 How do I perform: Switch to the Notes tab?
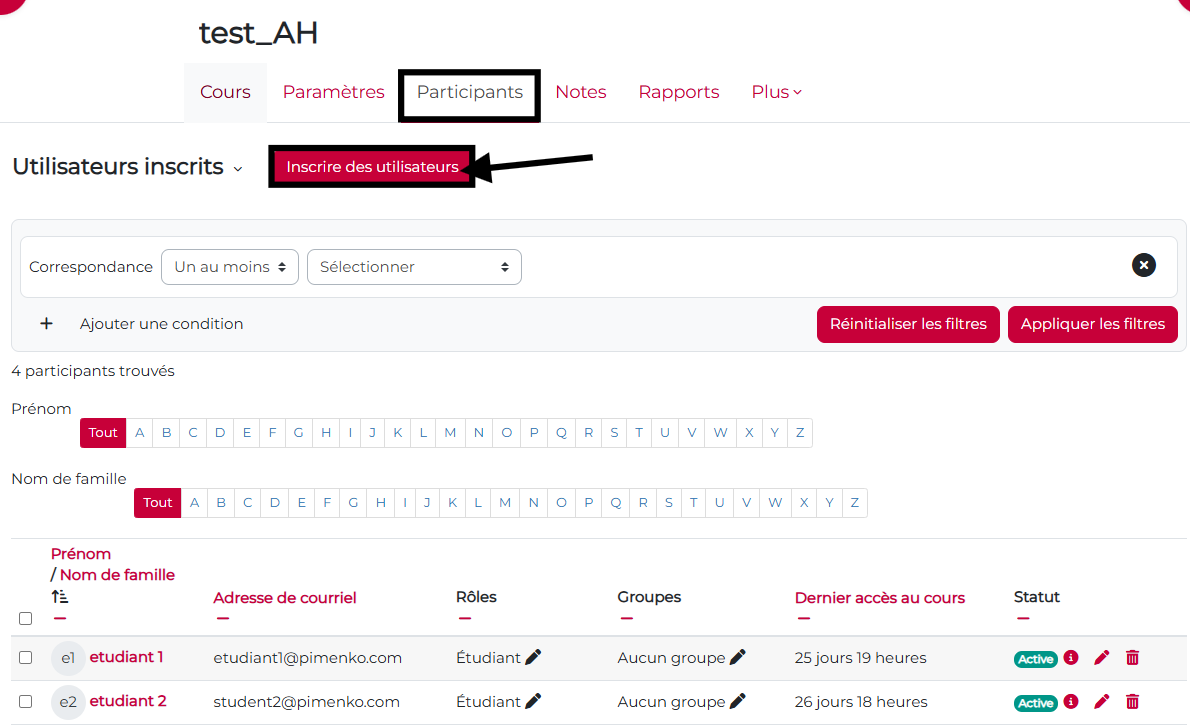point(580,92)
